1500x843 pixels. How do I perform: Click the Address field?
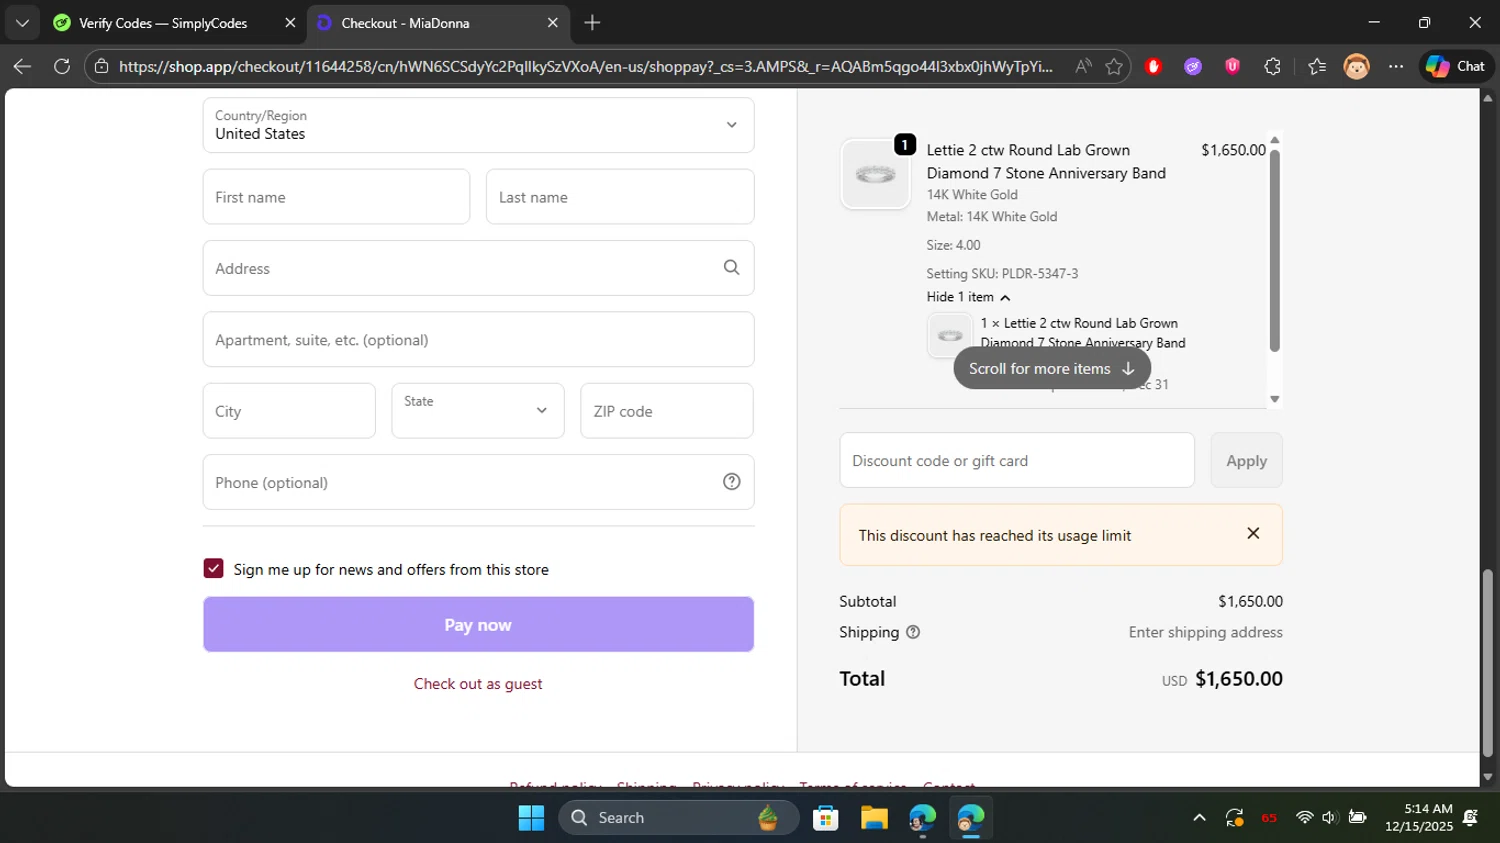(x=478, y=268)
